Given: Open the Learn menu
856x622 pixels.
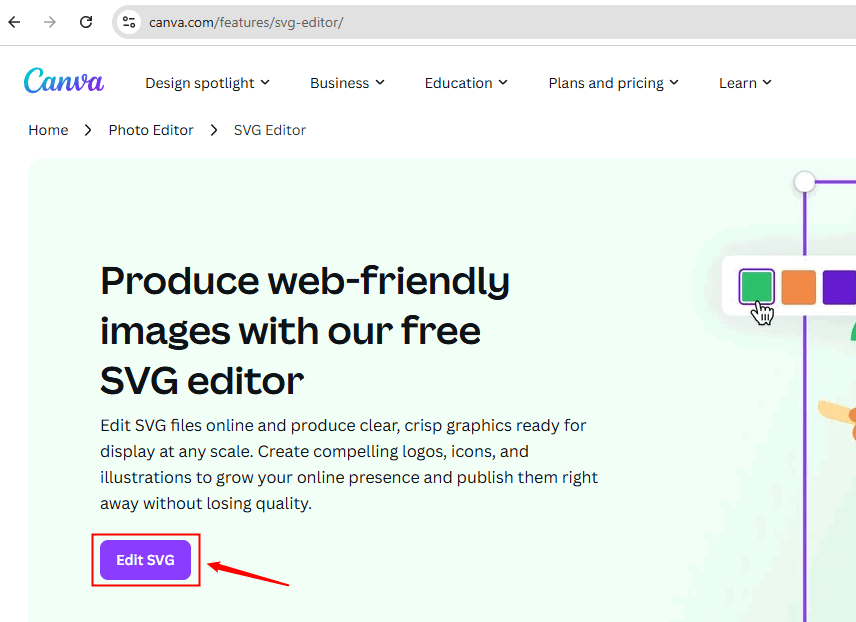Looking at the screenshot, I should pyautogui.click(x=745, y=83).
